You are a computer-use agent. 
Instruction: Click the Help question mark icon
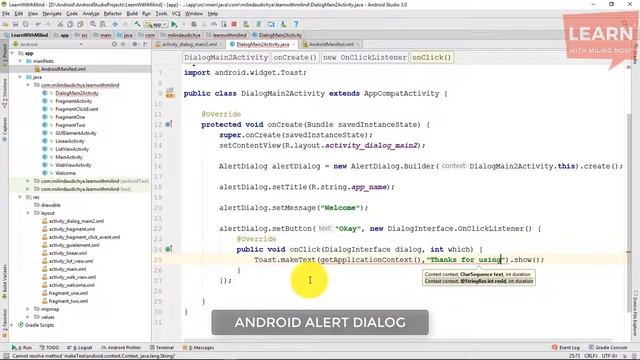pyautogui.click(x=296, y=24)
